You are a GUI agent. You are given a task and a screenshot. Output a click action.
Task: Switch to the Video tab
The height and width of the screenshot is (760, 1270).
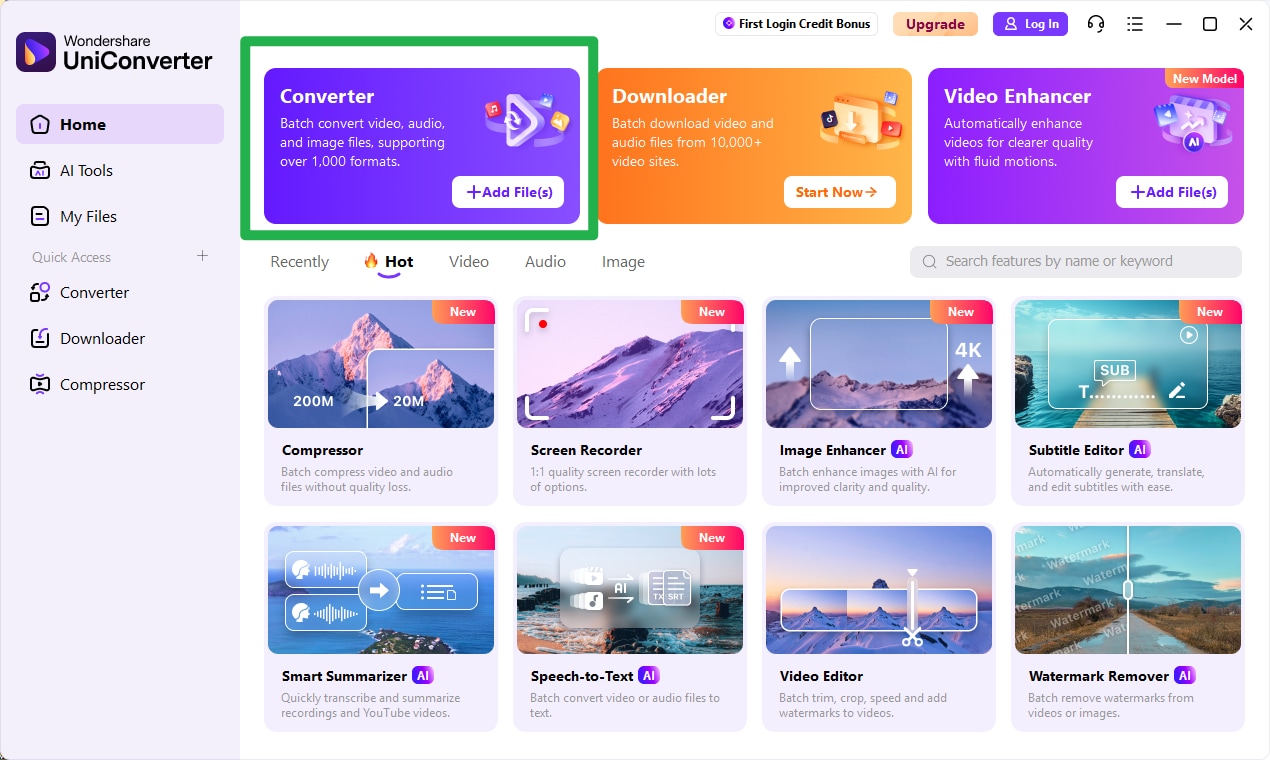click(x=469, y=262)
